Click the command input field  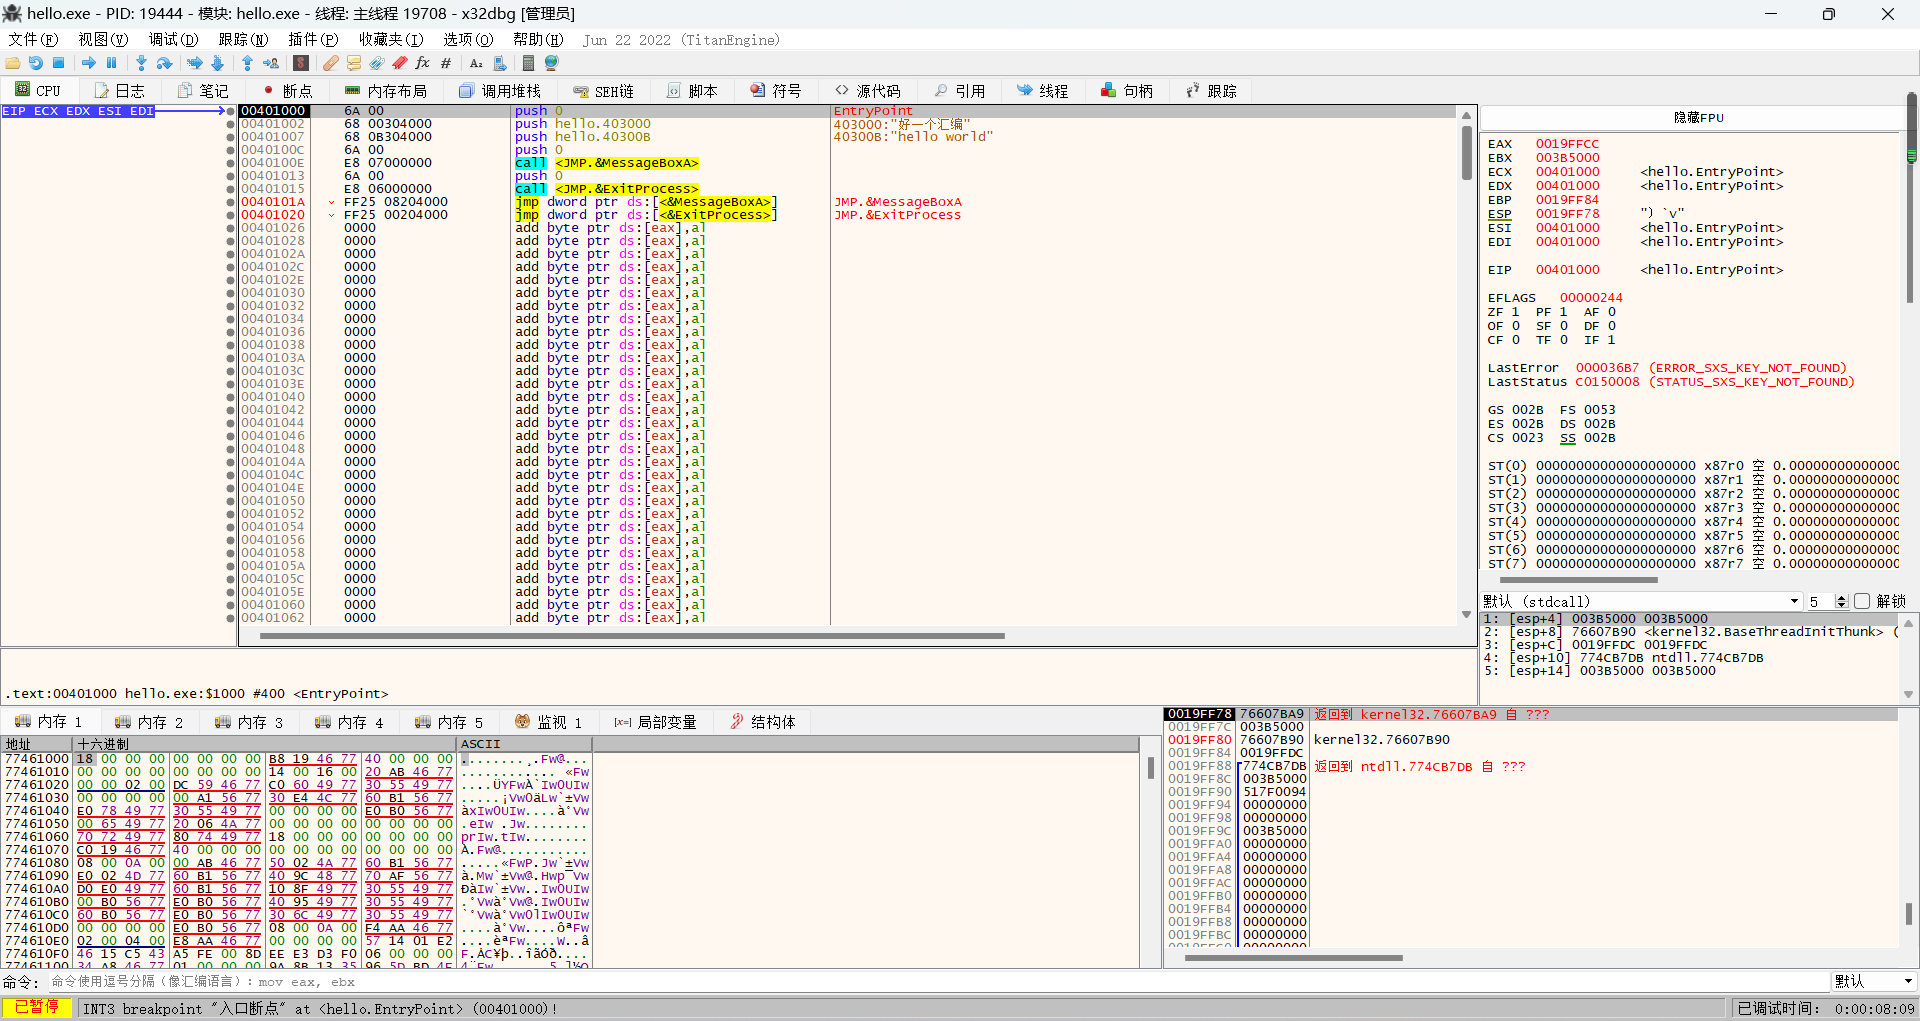[x=938, y=981]
